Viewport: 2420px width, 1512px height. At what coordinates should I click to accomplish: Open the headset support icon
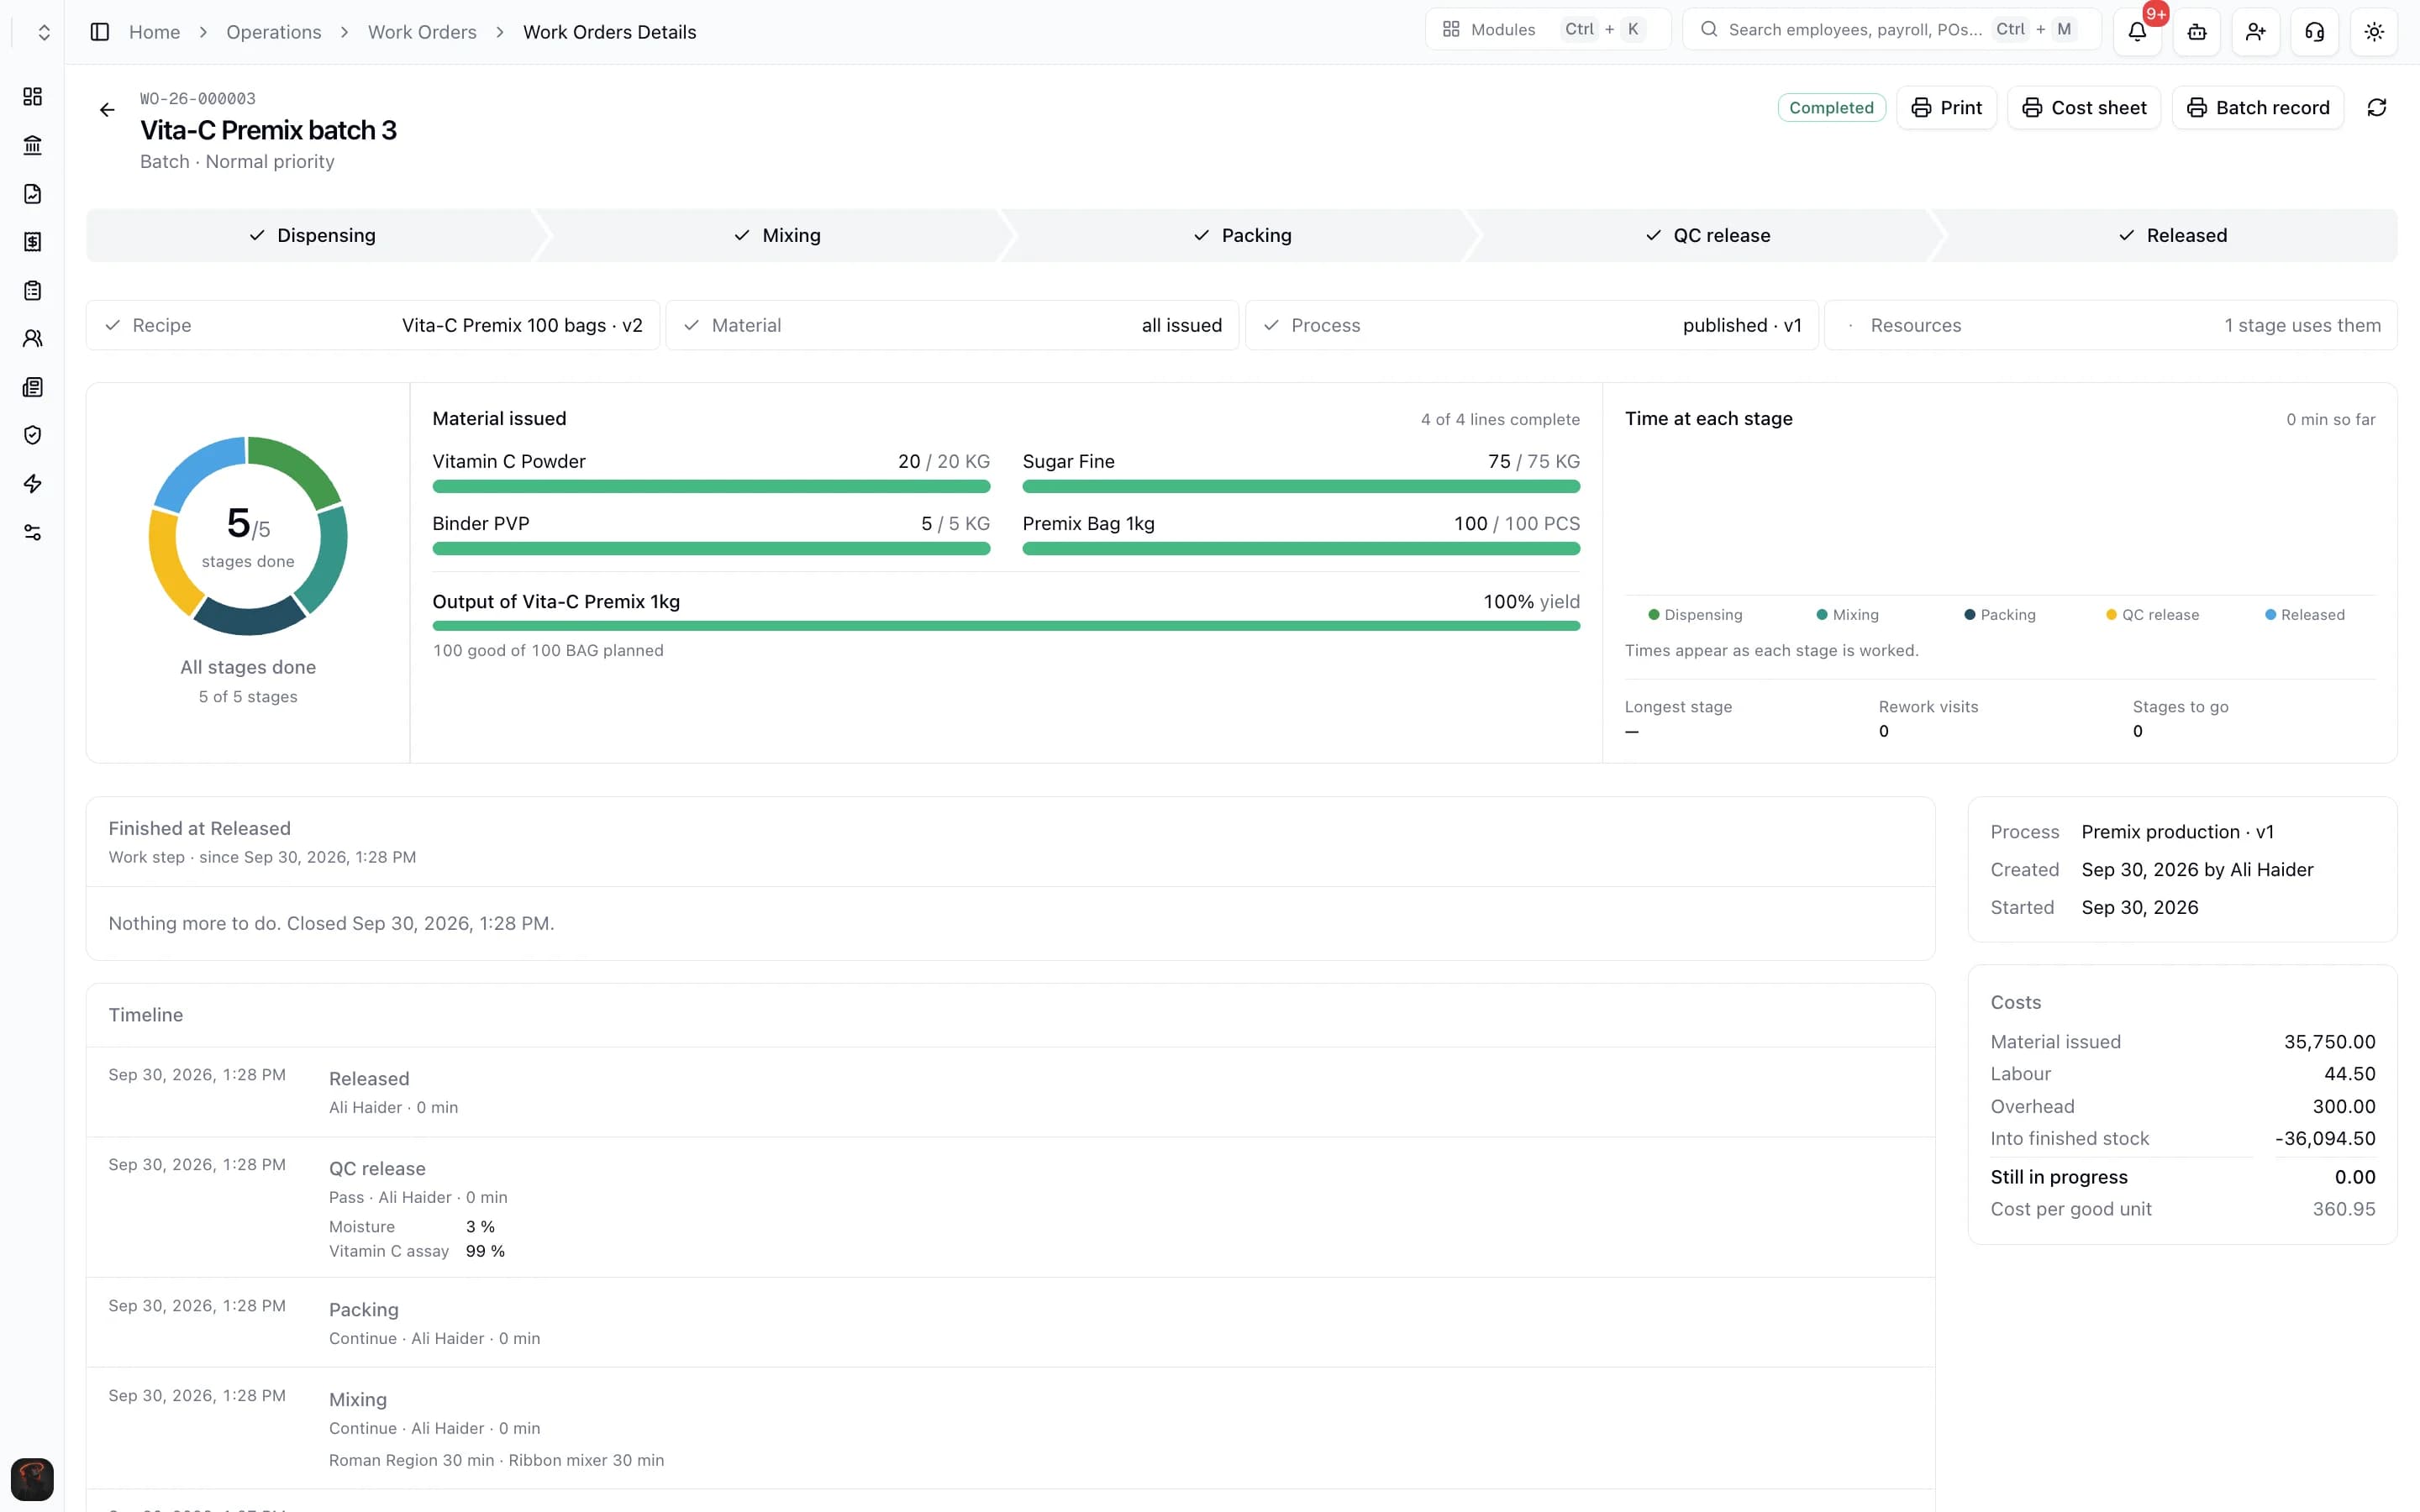click(x=2315, y=32)
